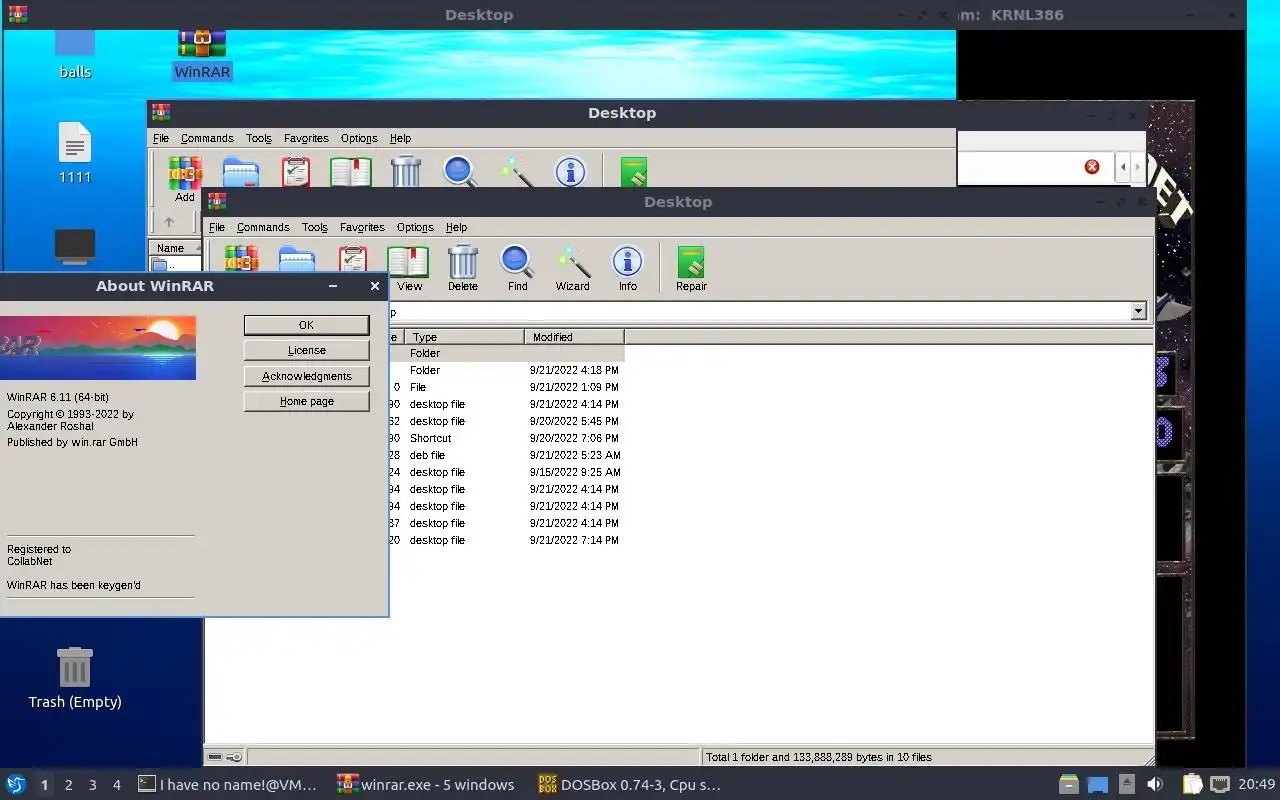
Task: Click the Info icon in front WinRAR toolbar
Action: 627,263
